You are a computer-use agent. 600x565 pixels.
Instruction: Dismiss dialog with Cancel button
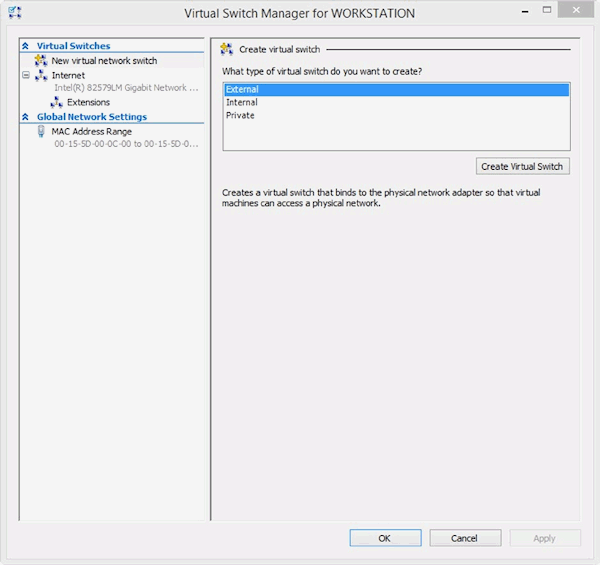point(465,538)
